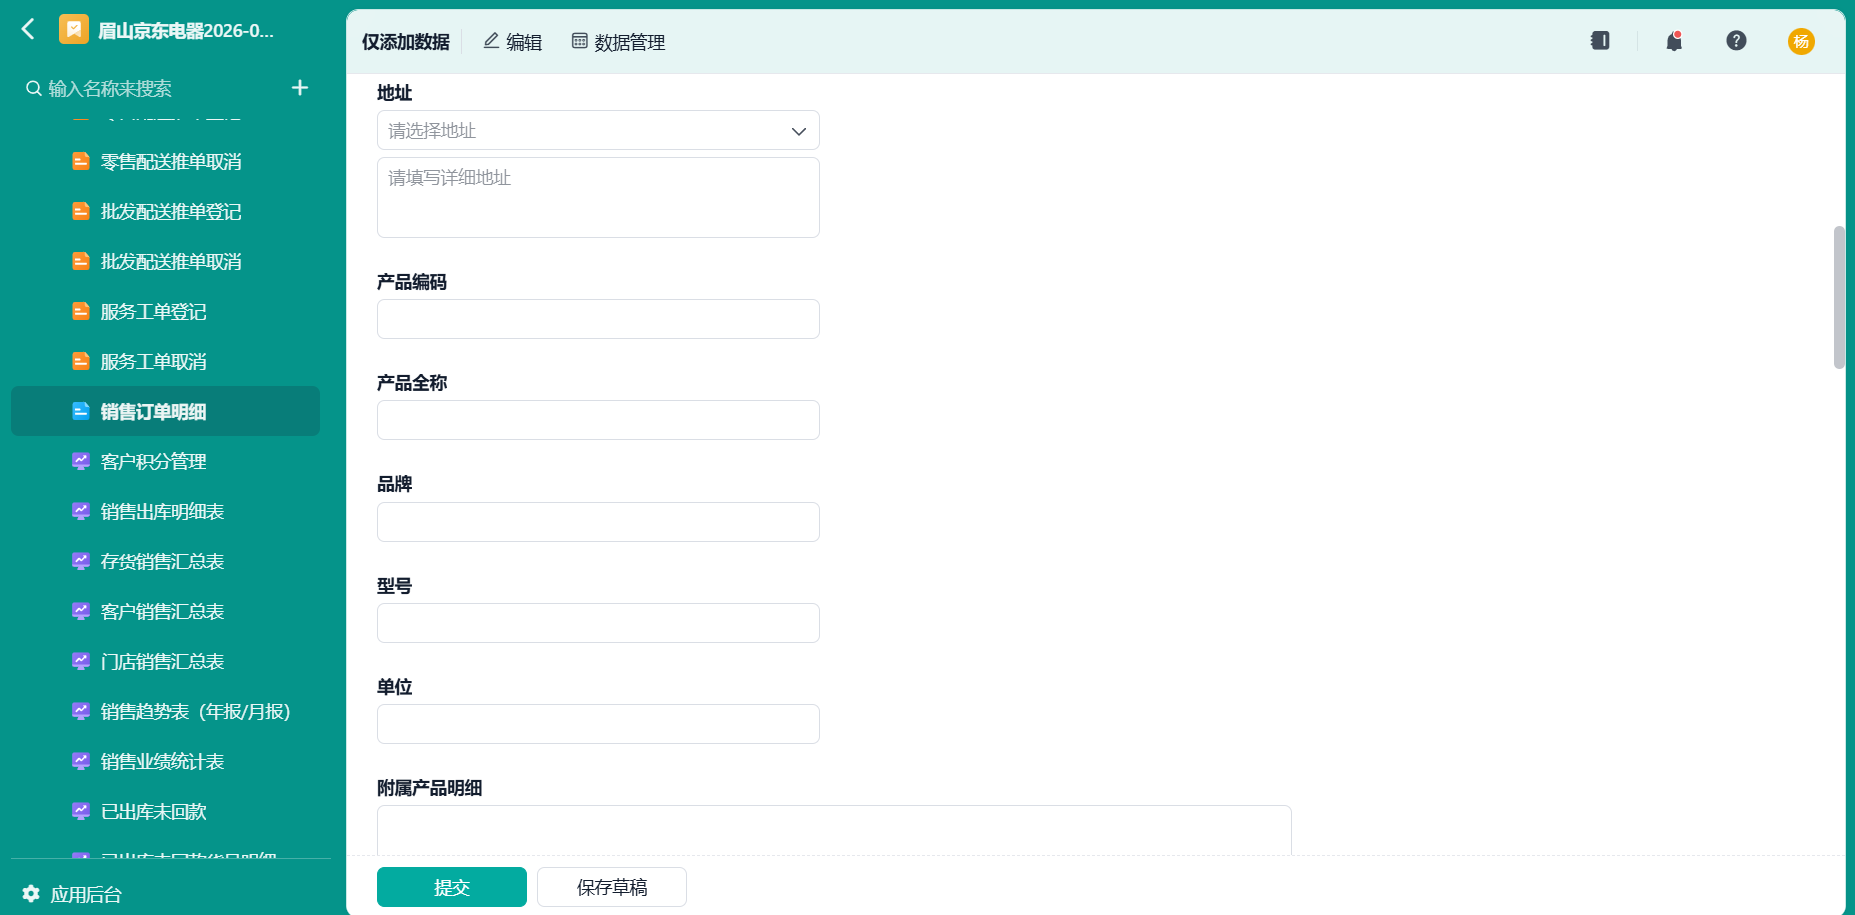1855x915 pixels.
Task: Click the 保存草稿 button
Action: pos(612,887)
